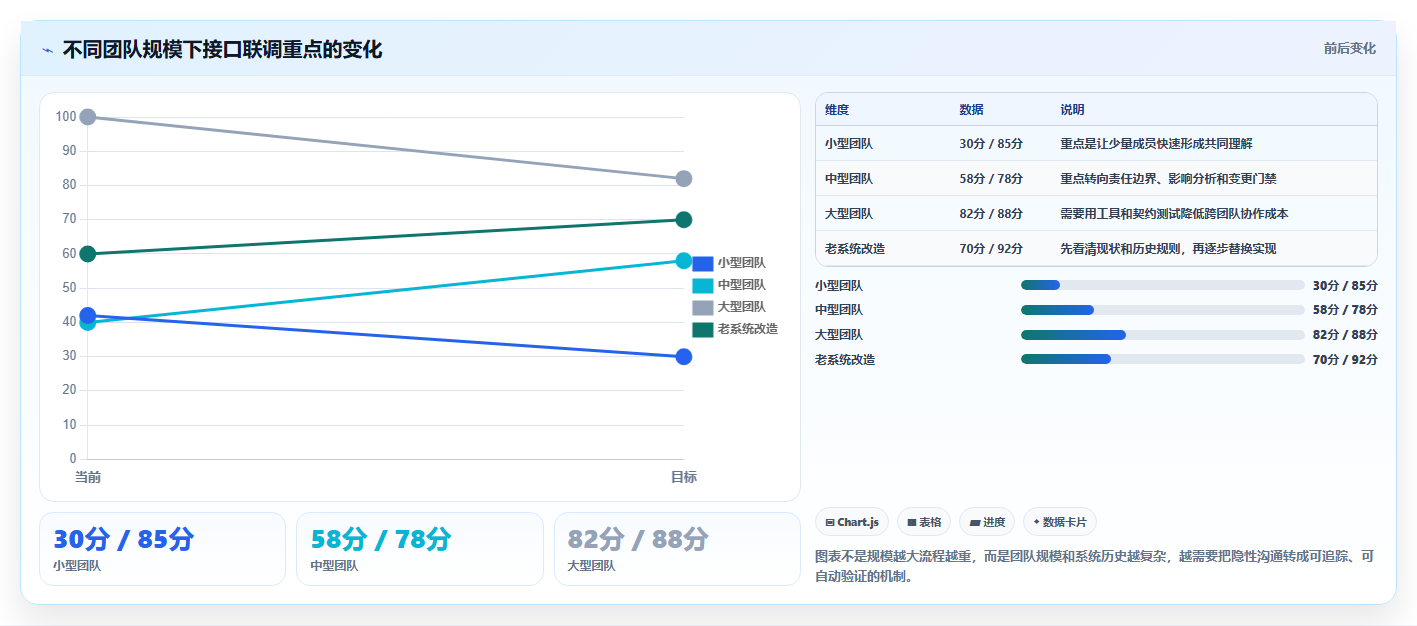Screen dimensions: 1417x626
Task: Click the 表格 tag chip
Action: [x=924, y=522]
